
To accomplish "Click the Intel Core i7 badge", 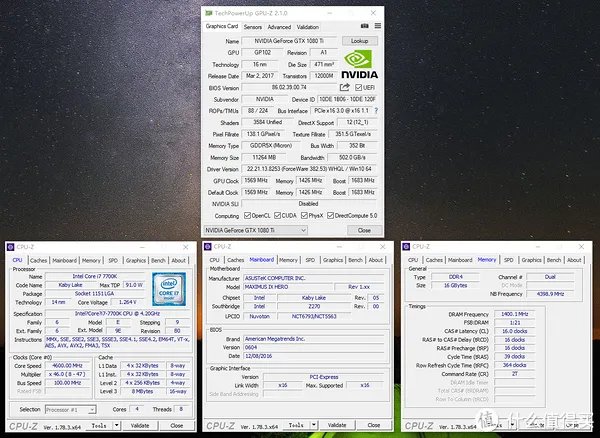I will pyautogui.click(x=169, y=289).
